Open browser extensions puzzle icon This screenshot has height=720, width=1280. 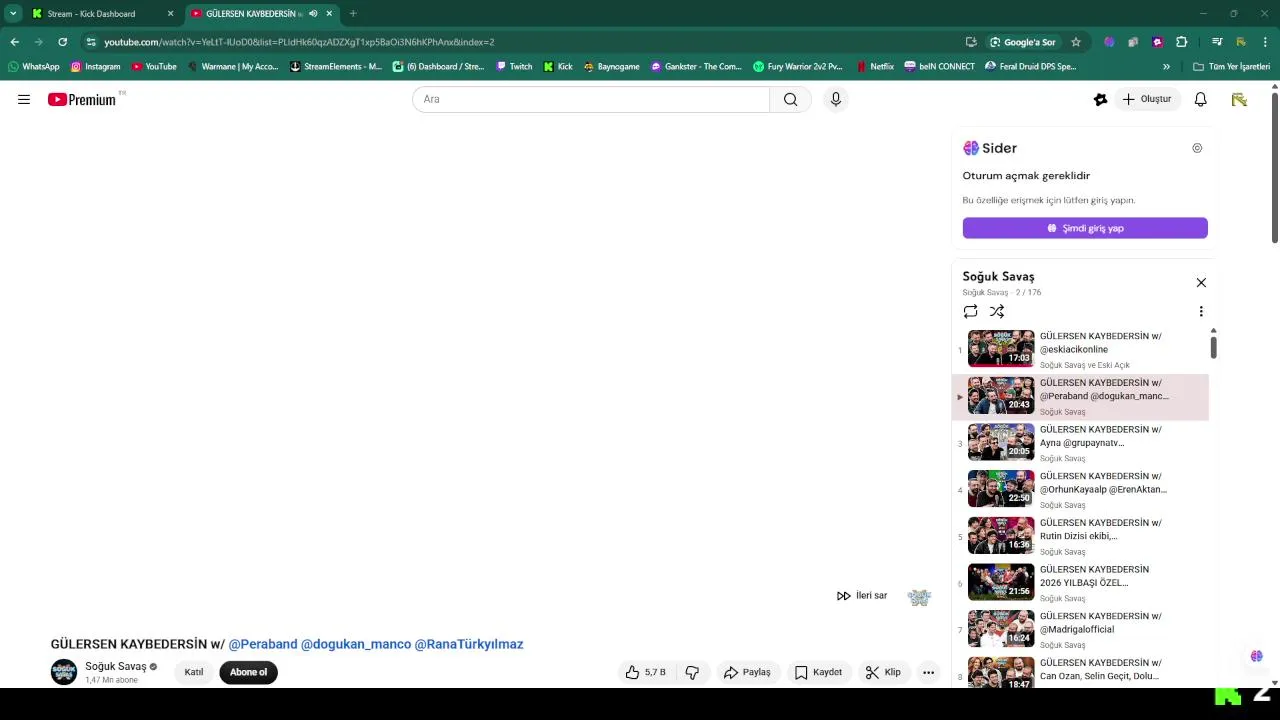[1182, 42]
